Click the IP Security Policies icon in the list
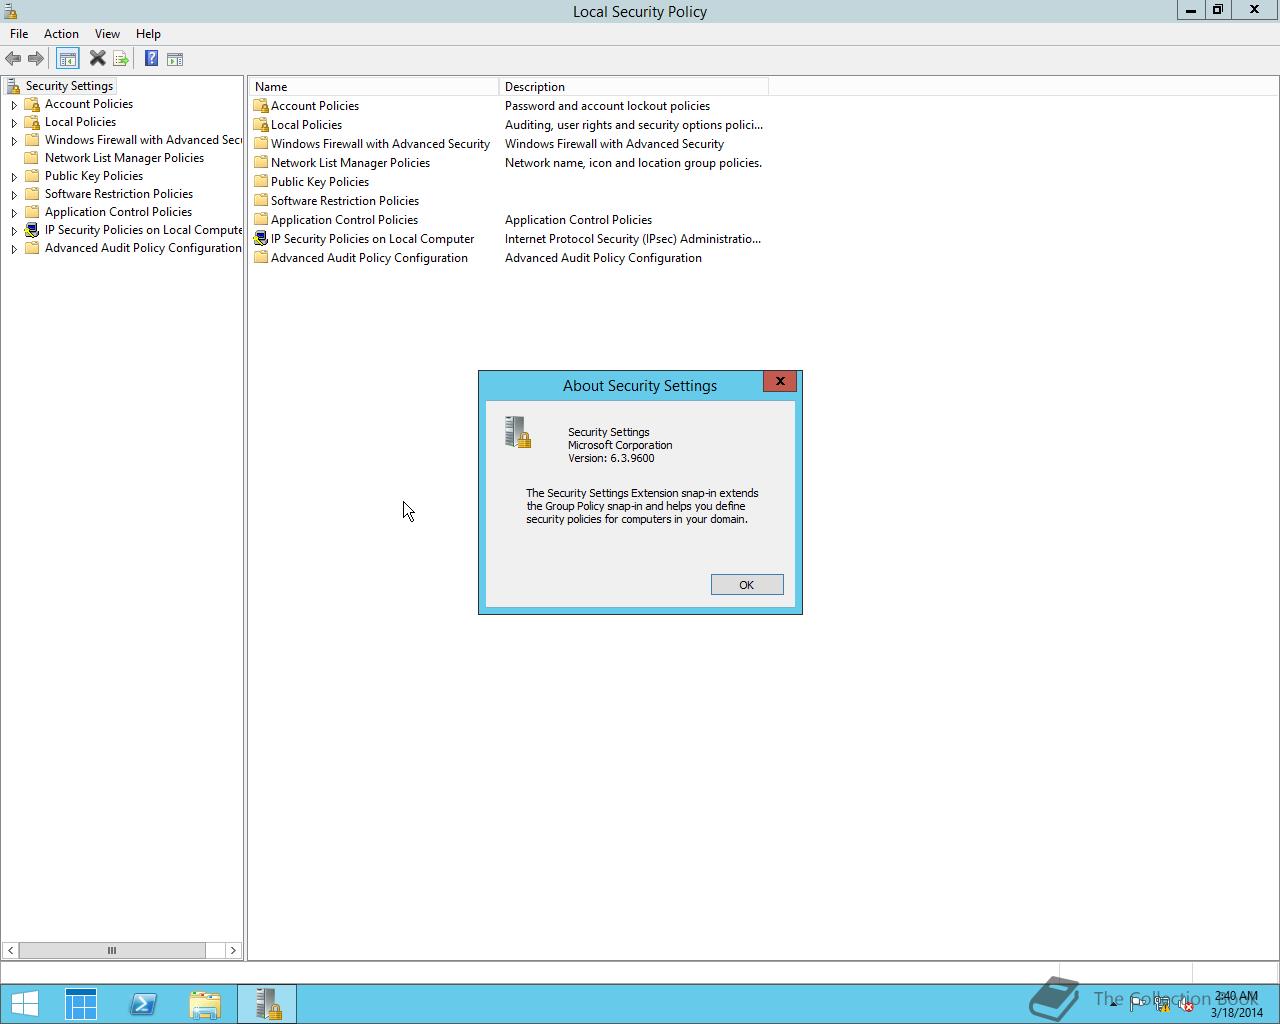This screenshot has width=1280, height=1024. 261,239
